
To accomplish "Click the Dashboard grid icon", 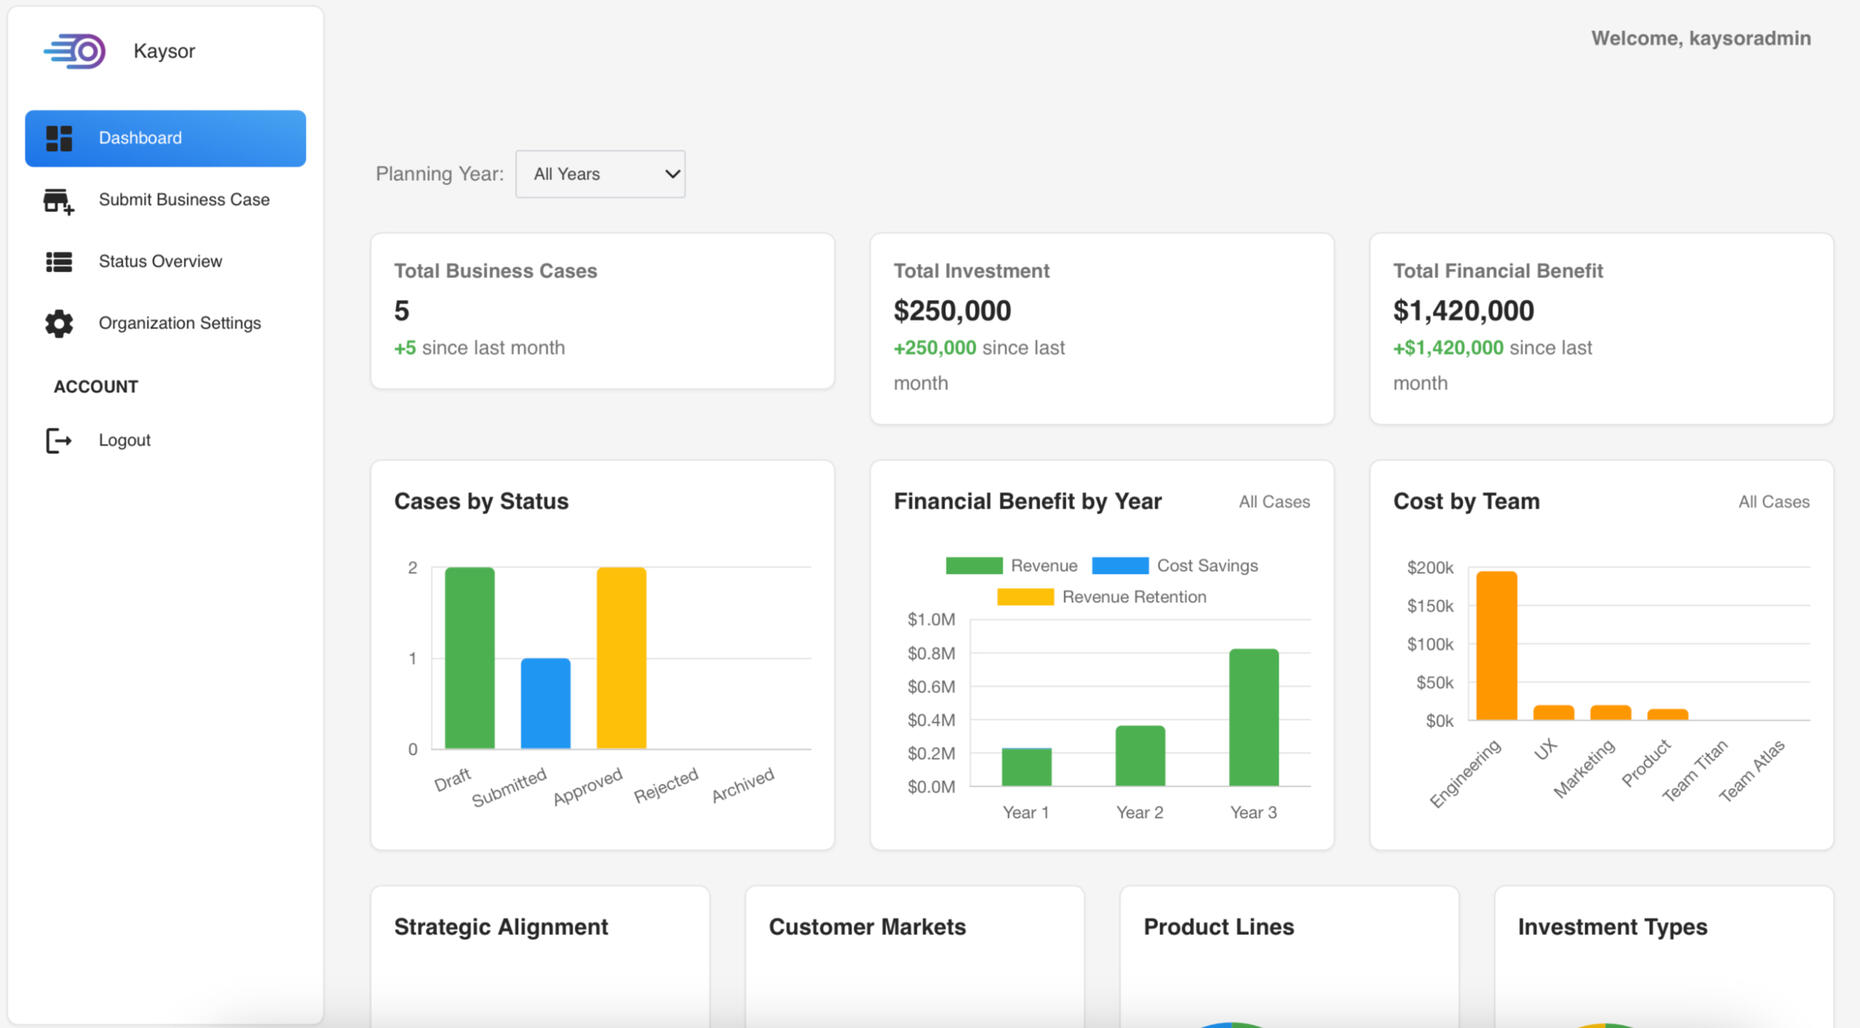I will click(59, 138).
